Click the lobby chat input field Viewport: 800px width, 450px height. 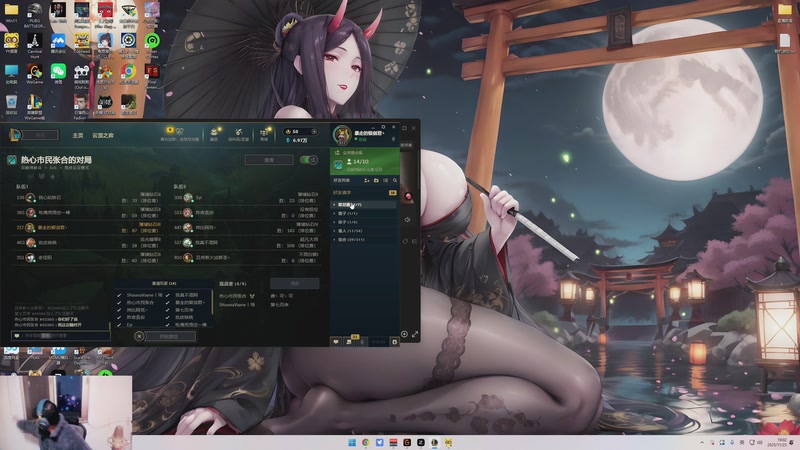click(x=61, y=336)
